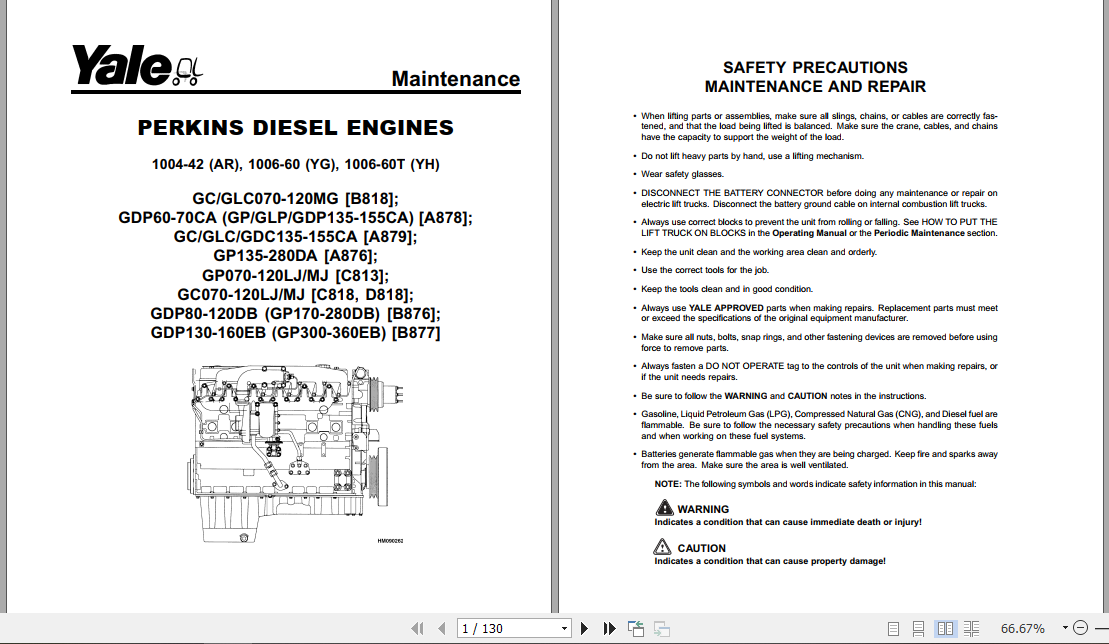
Task: Click the 1004-42 (AR) engine models line
Action: [296, 164]
